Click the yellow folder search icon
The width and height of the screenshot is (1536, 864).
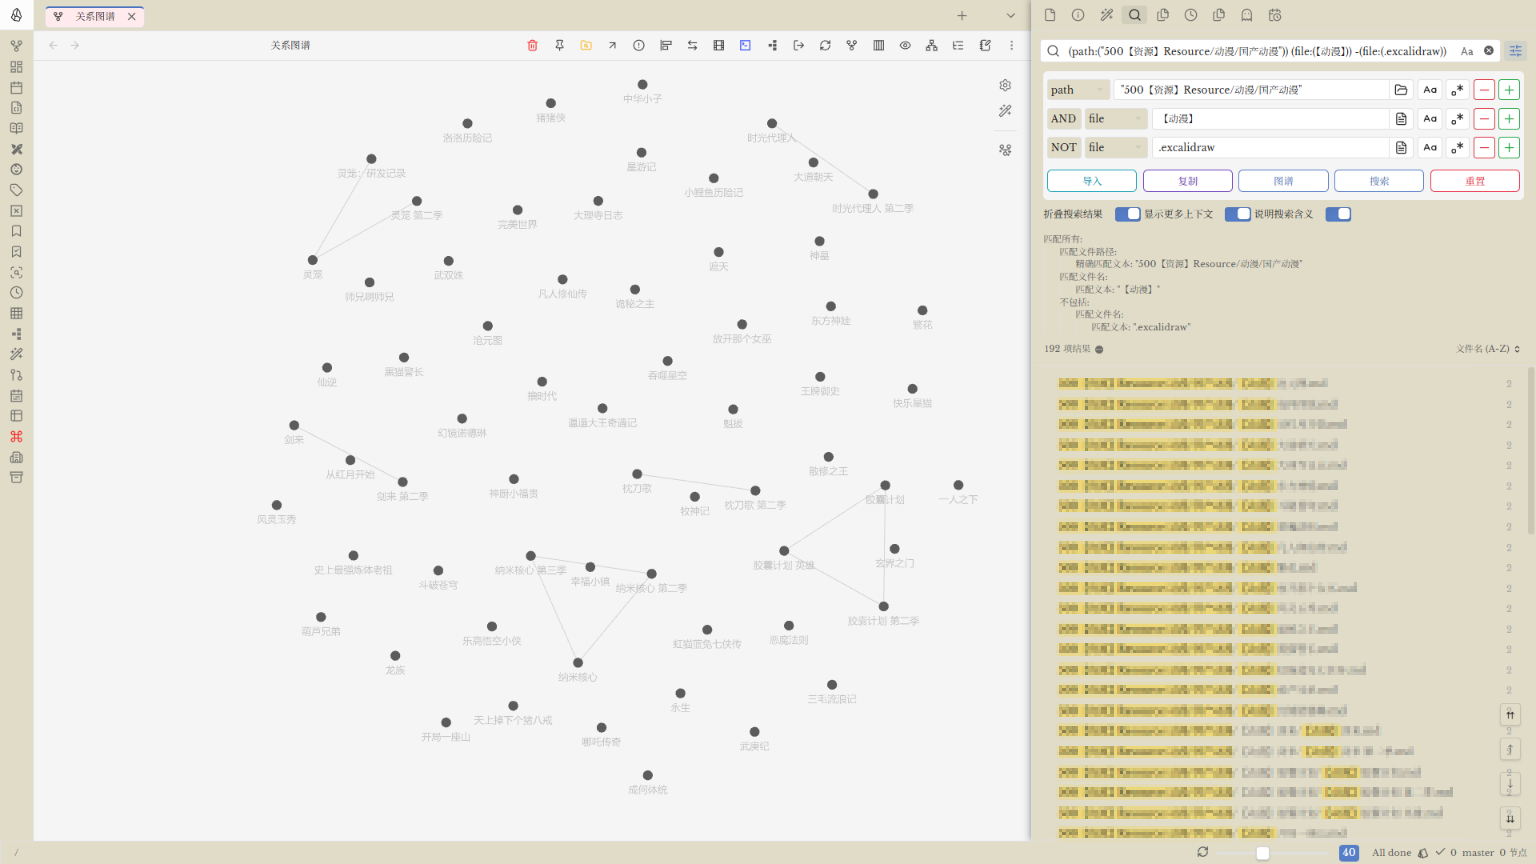[586, 45]
